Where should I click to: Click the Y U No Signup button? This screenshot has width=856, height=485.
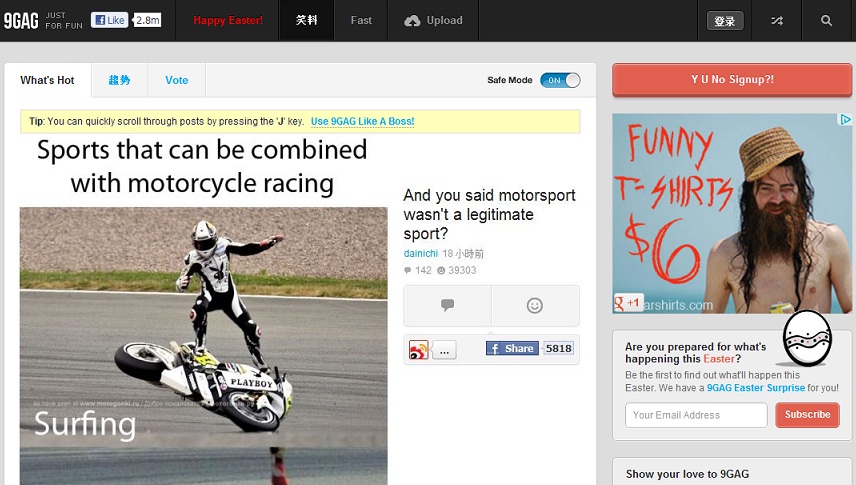(x=732, y=80)
